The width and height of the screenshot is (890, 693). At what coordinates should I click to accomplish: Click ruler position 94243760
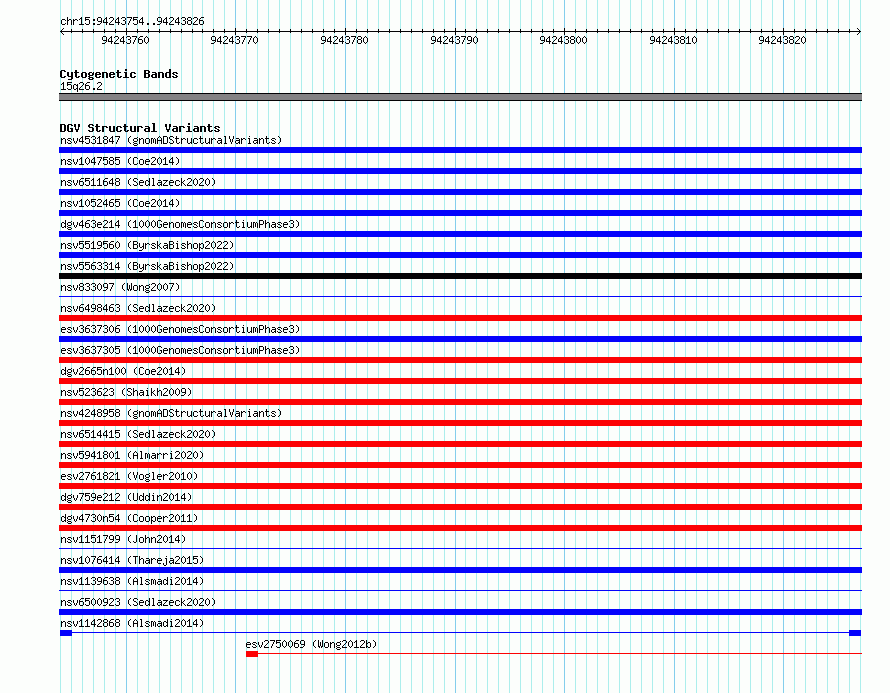(x=125, y=40)
